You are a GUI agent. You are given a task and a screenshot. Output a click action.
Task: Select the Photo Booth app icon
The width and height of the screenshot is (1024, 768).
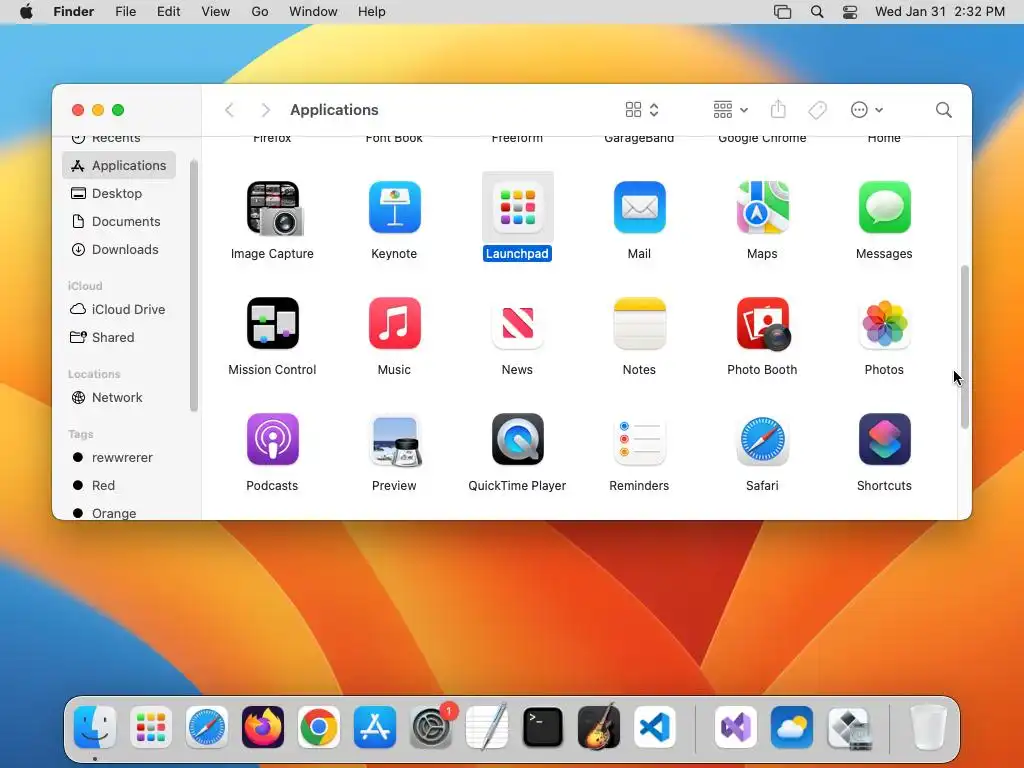[763, 324]
